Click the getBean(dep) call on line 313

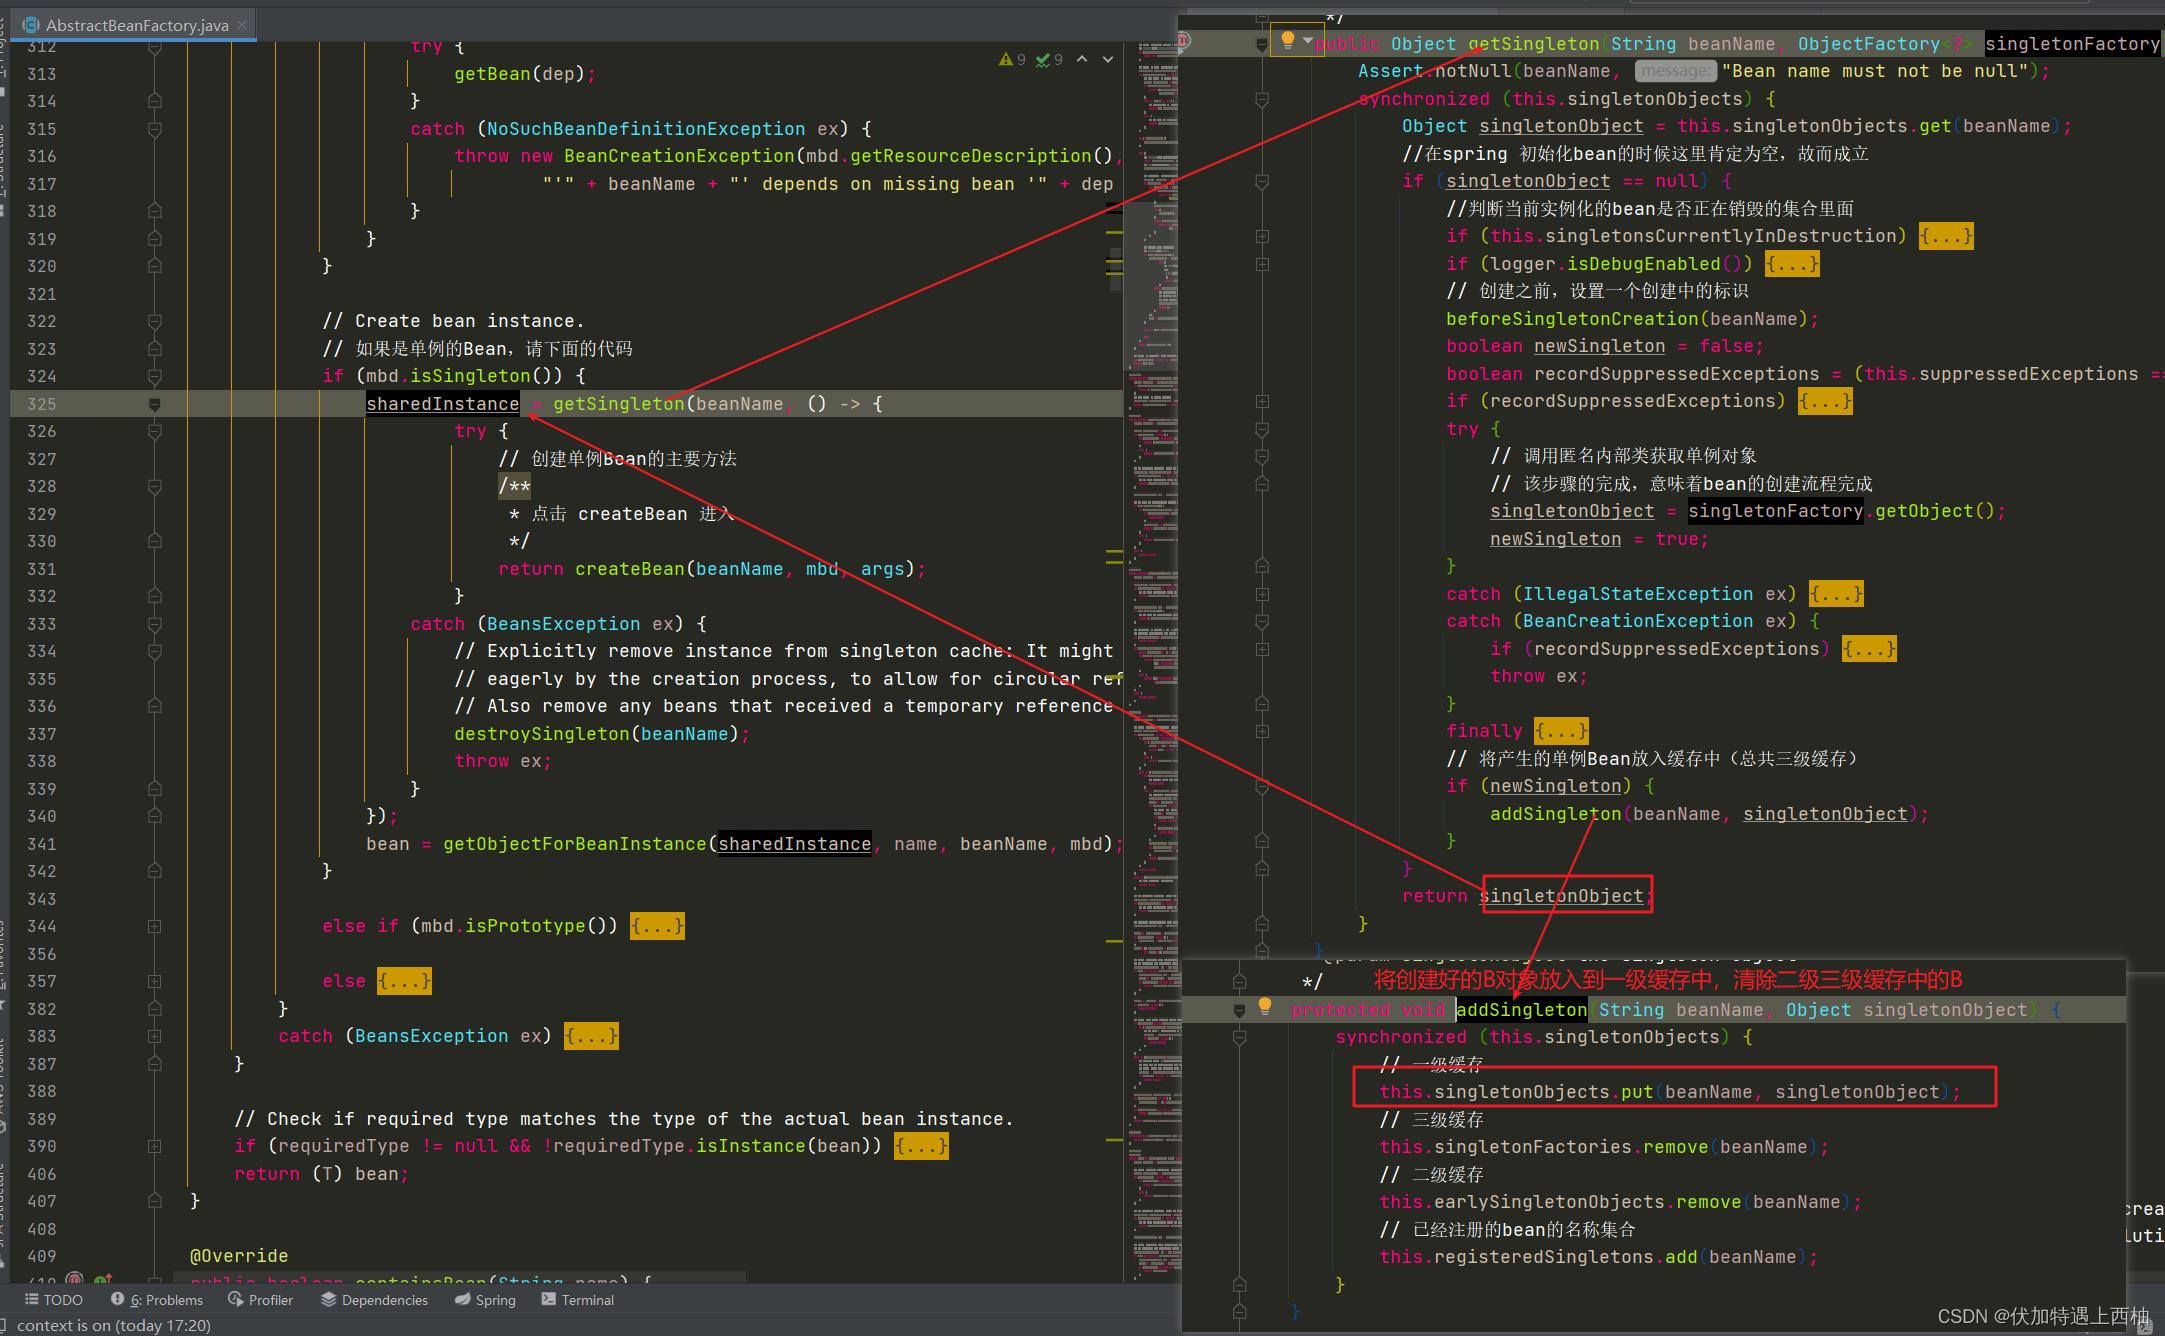point(520,74)
